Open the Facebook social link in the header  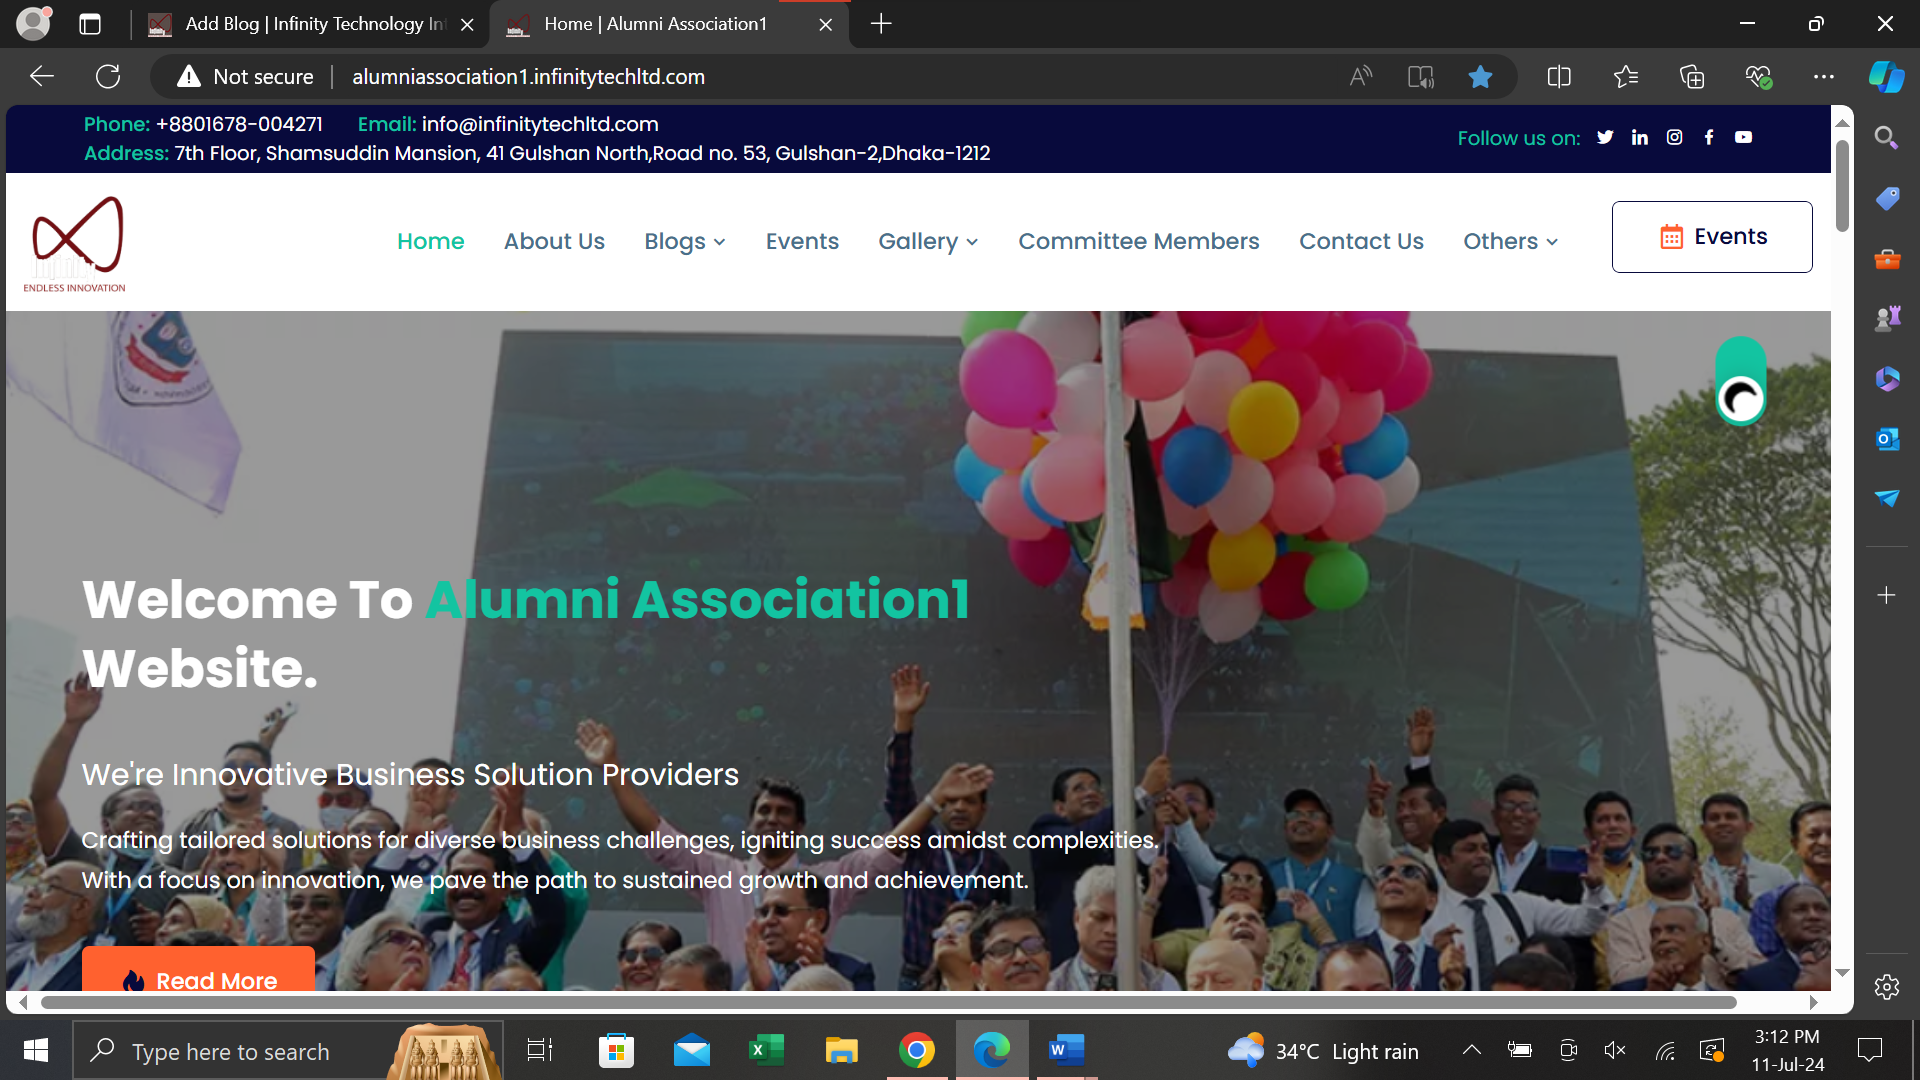(x=1709, y=138)
